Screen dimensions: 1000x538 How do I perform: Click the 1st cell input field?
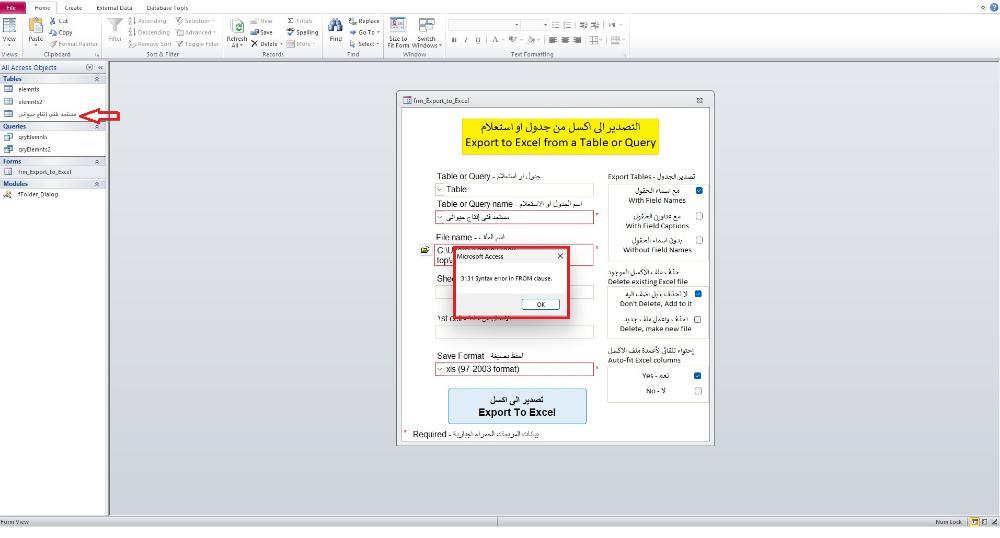click(x=514, y=331)
